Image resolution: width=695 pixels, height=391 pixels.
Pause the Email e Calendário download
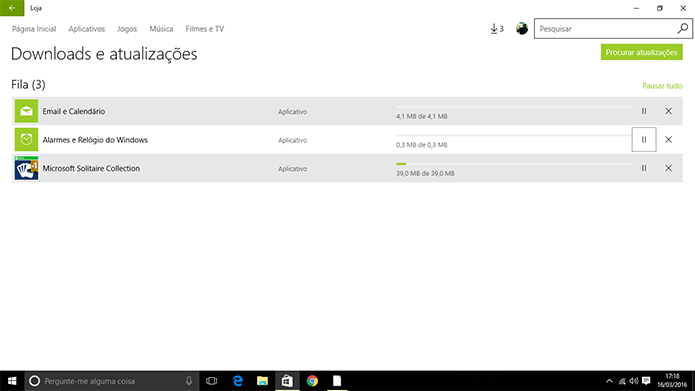point(644,111)
